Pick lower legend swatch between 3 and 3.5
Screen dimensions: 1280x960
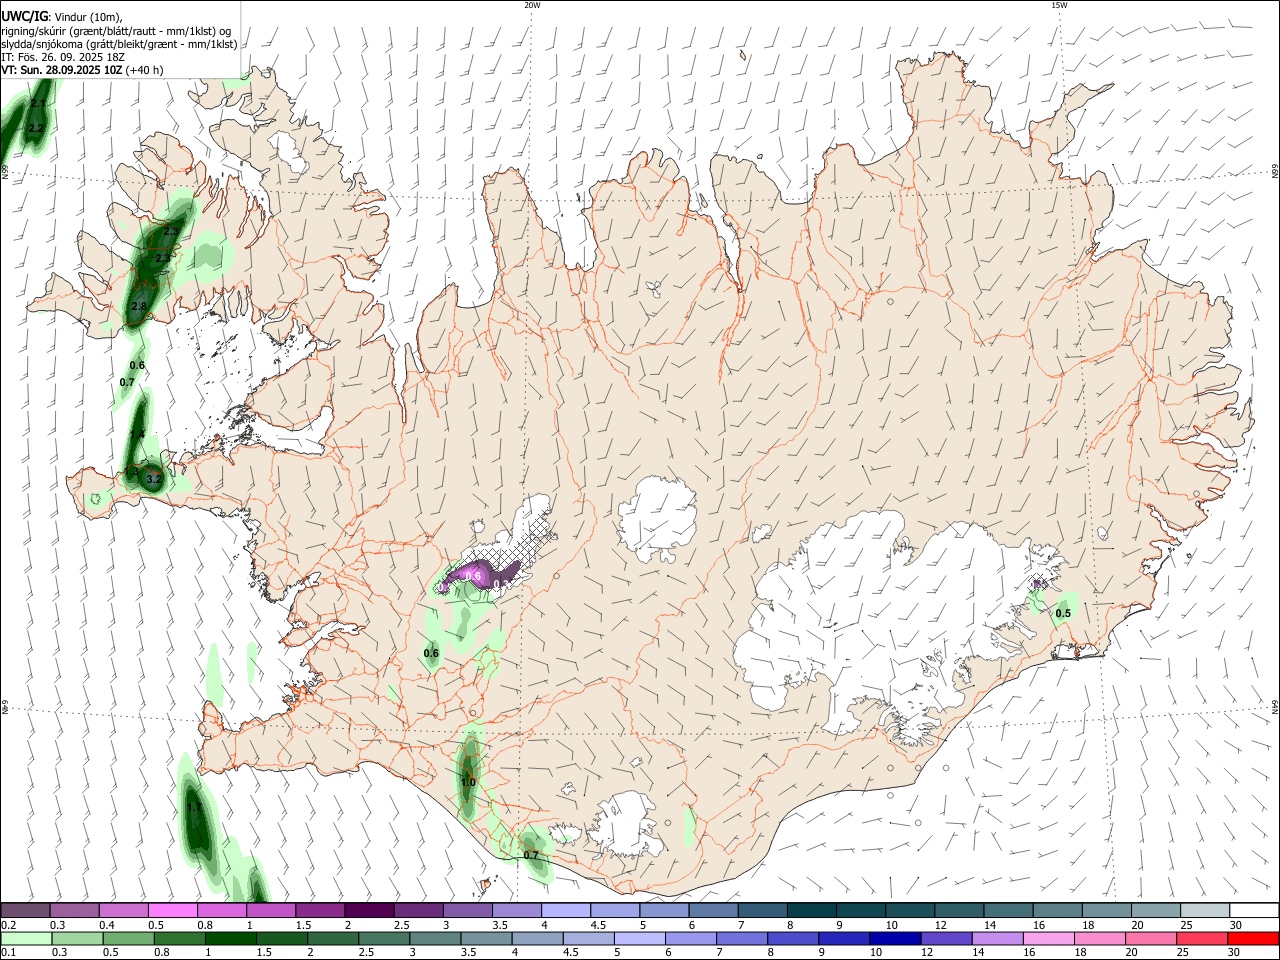click(x=434, y=938)
